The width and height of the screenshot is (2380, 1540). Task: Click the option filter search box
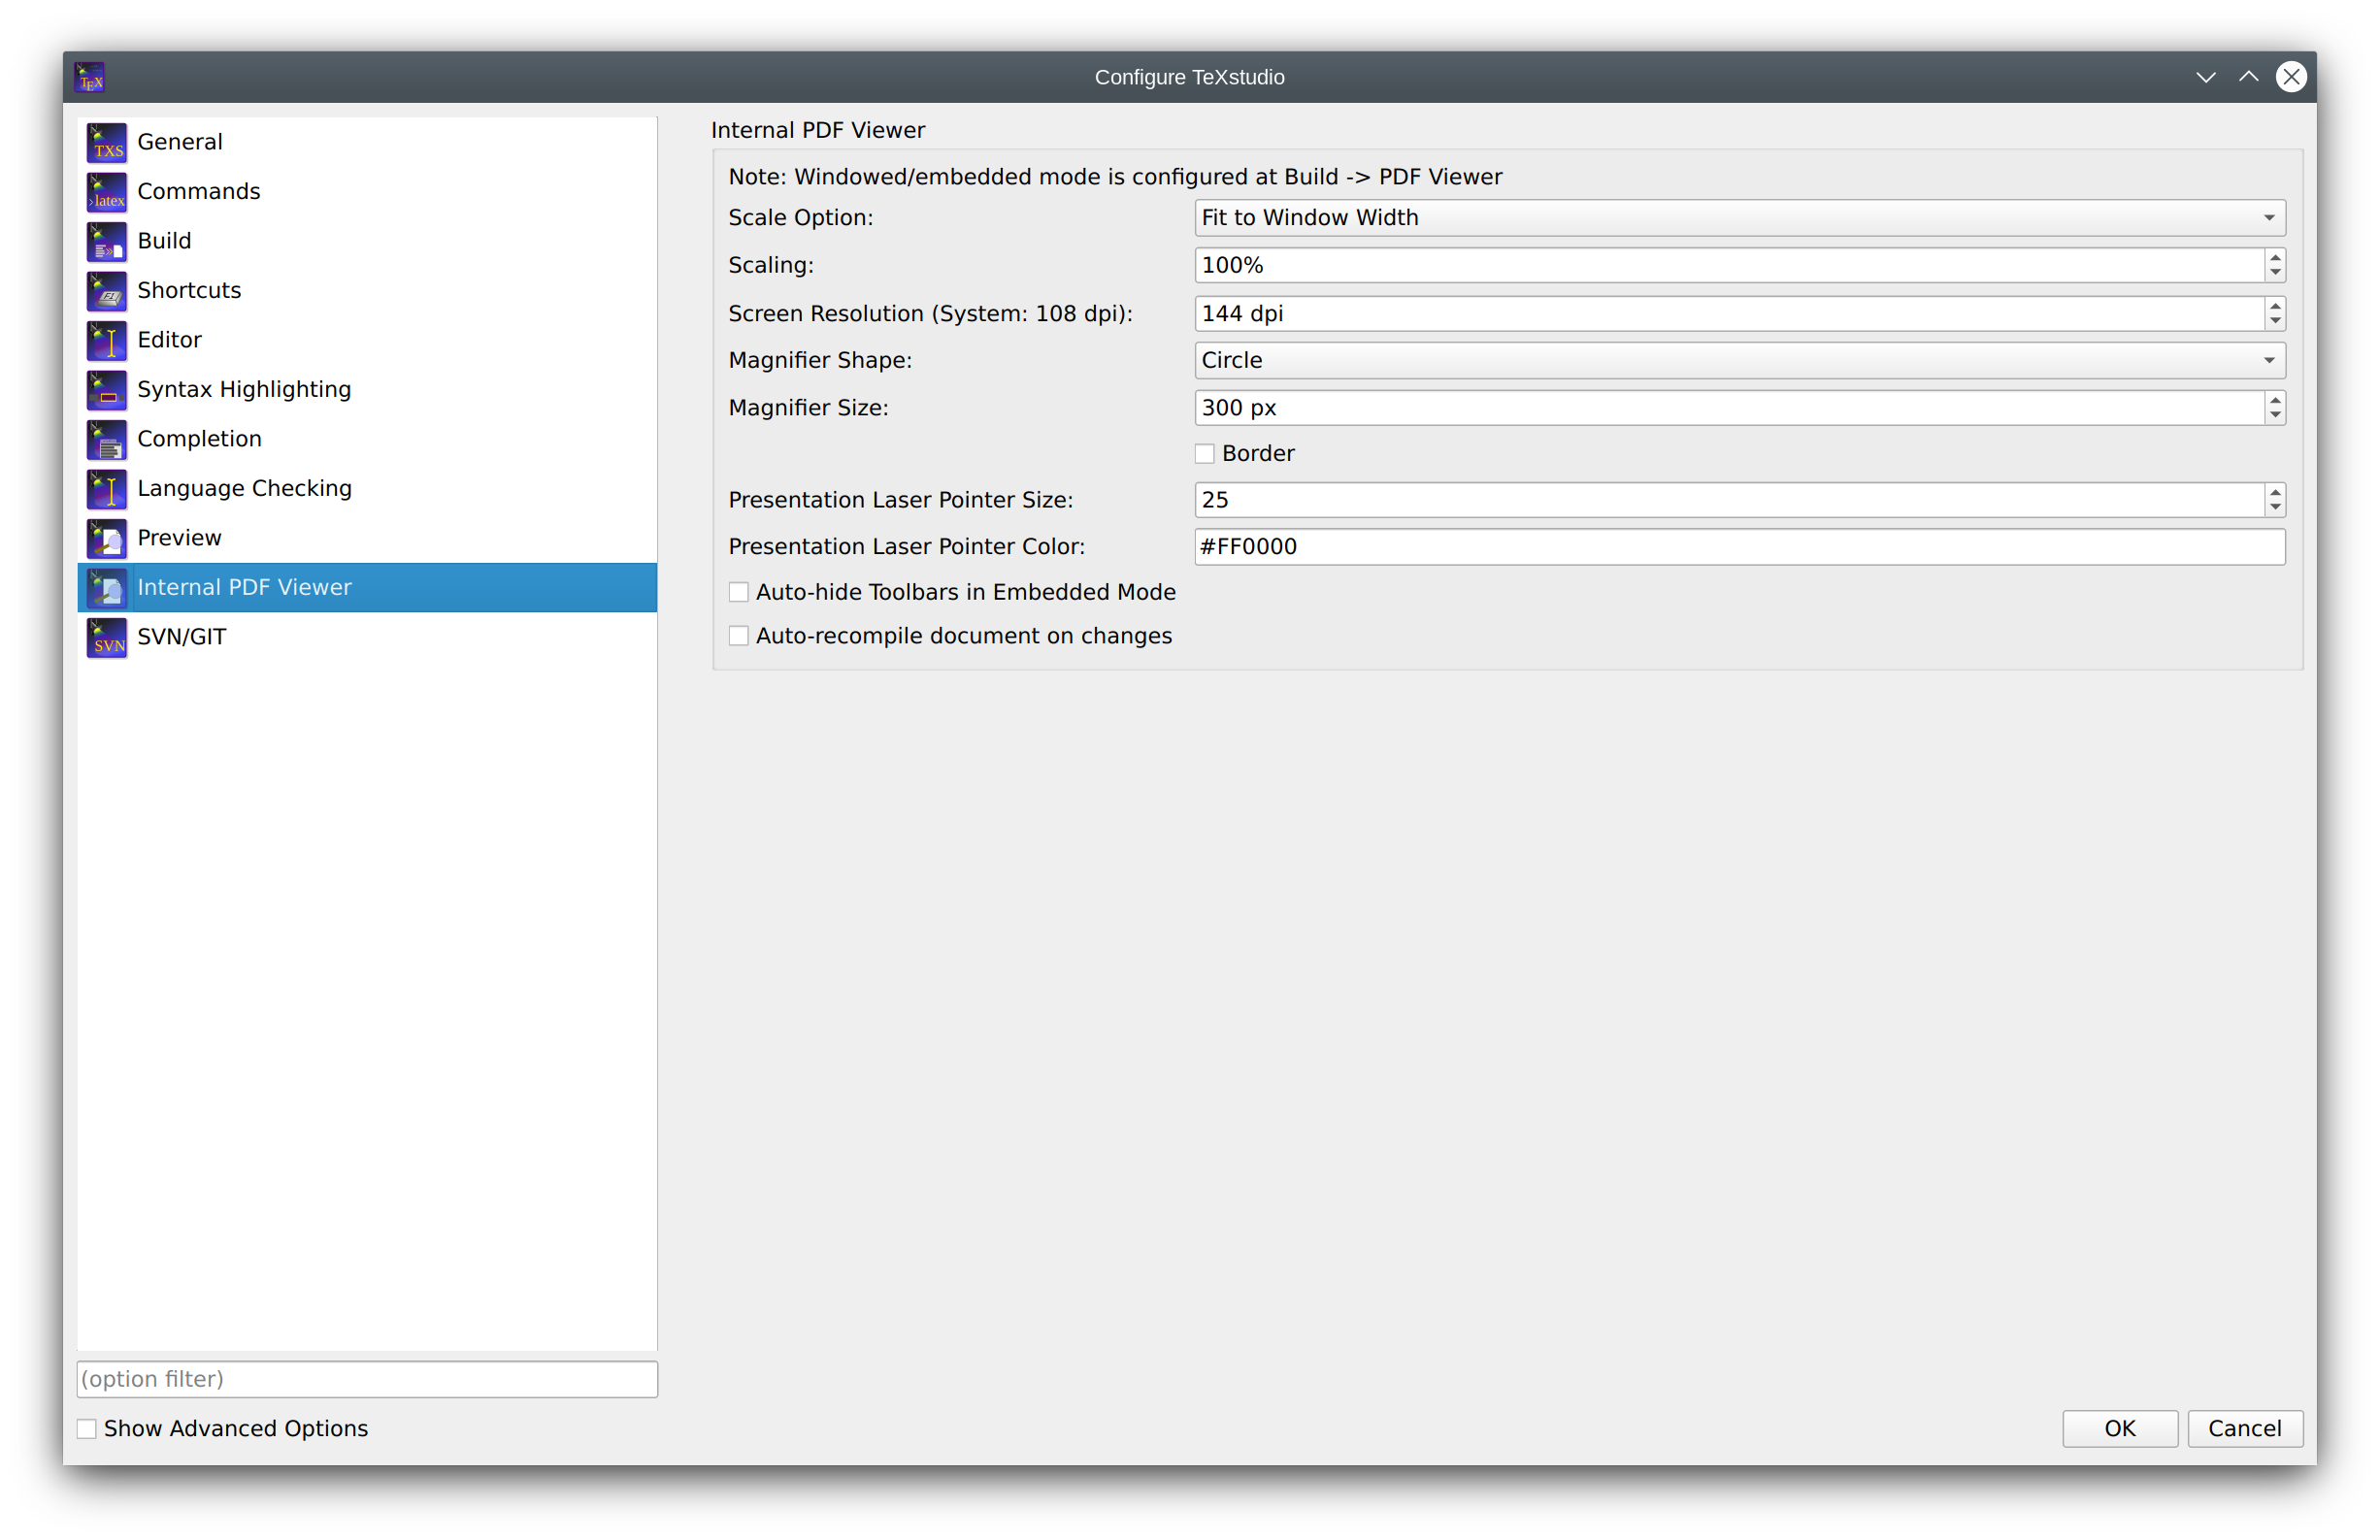(x=367, y=1379)
